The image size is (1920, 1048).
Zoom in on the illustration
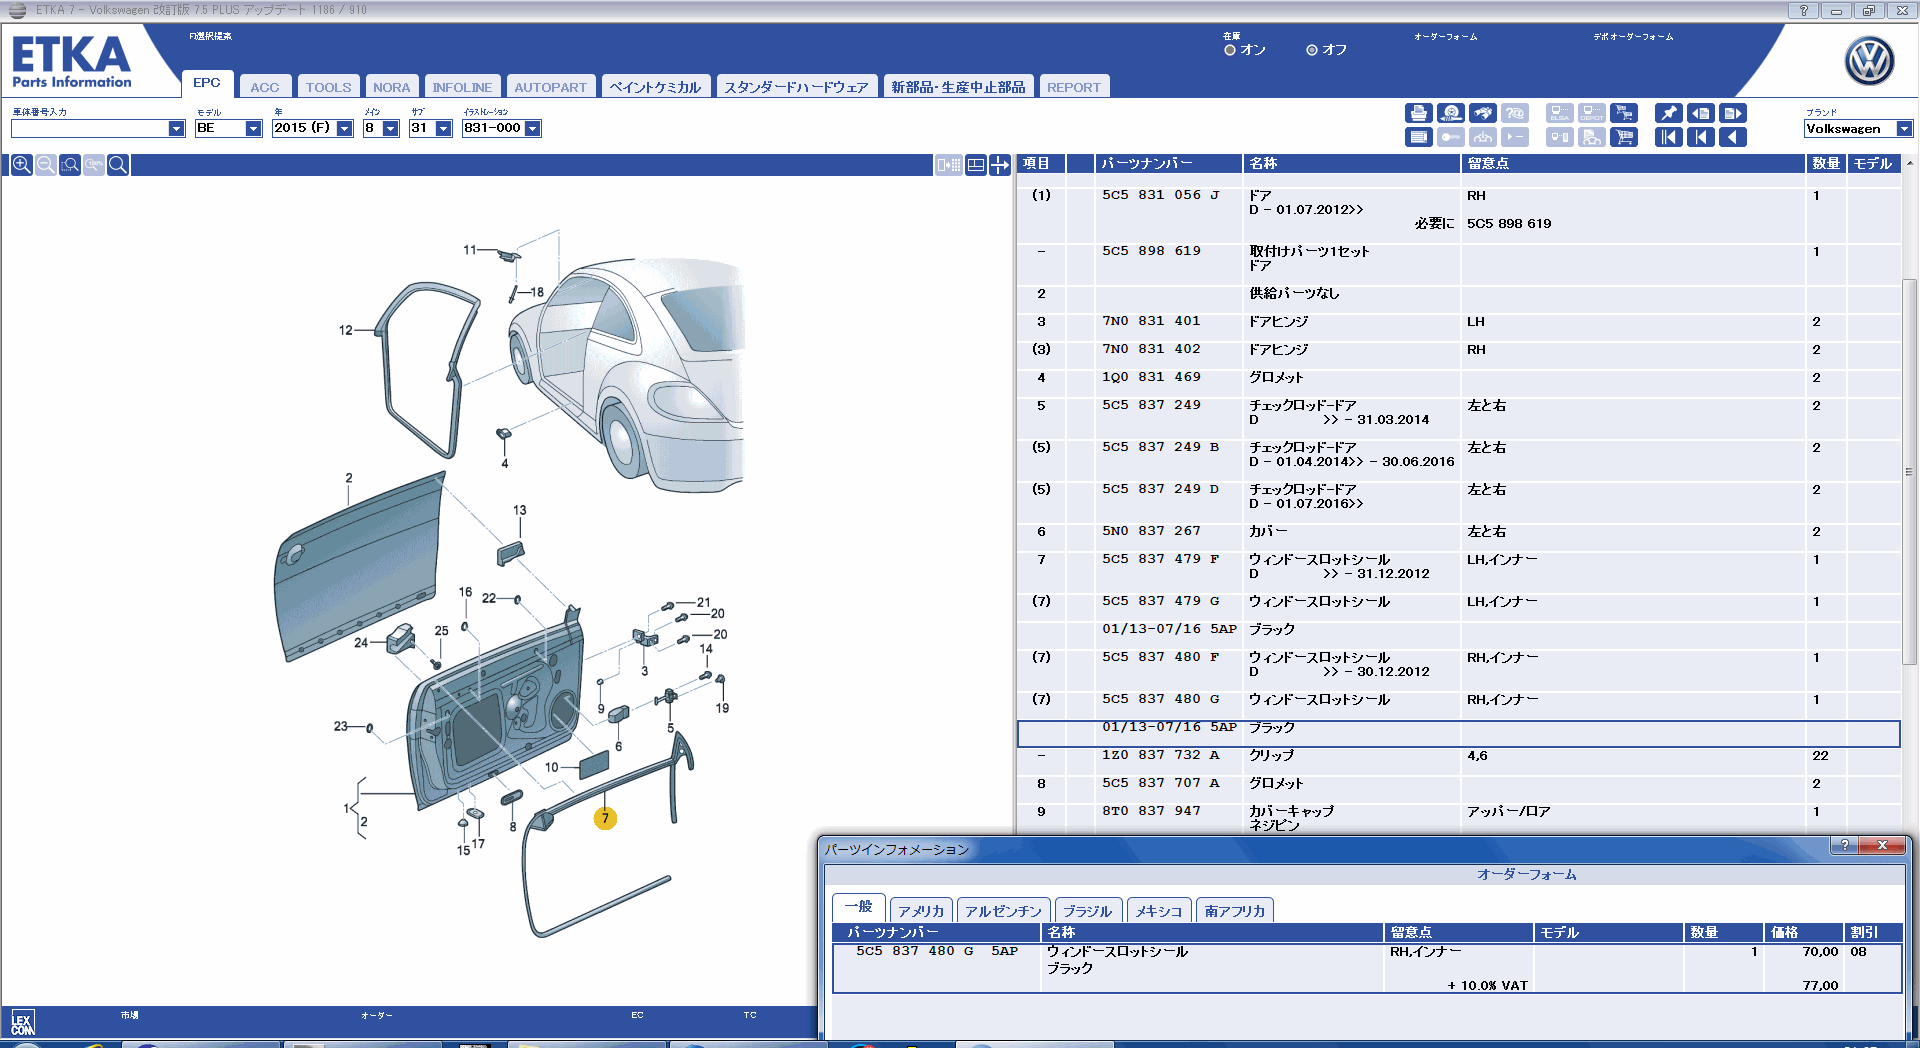[x=21, y=165]
